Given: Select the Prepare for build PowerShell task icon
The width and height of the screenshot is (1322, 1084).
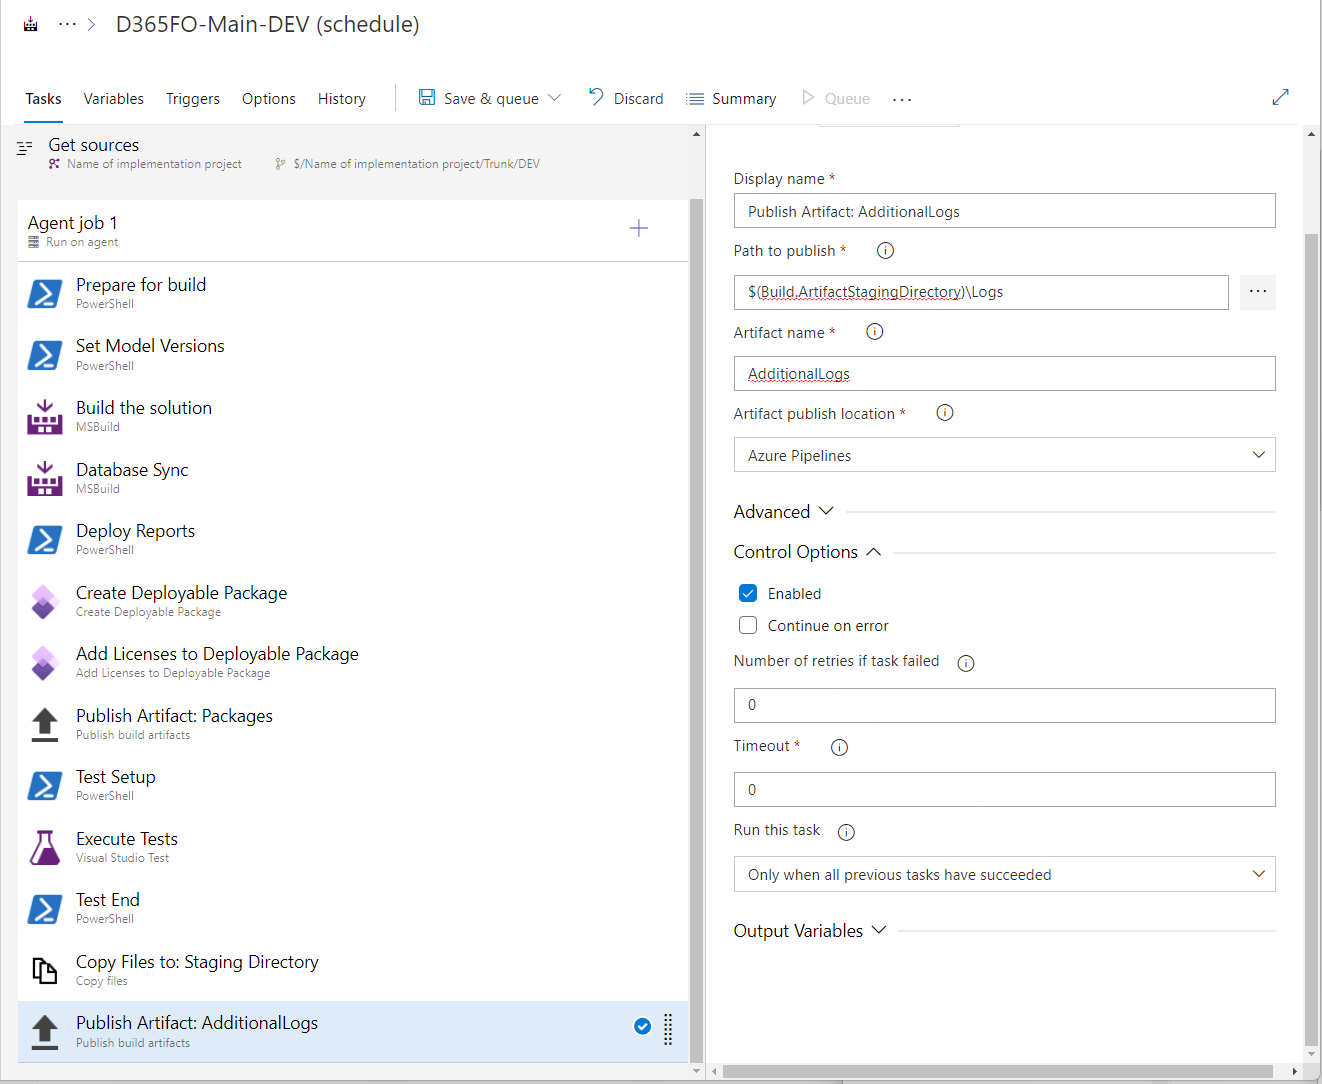Looking at the screenshot, I should (x=44, y=293).
